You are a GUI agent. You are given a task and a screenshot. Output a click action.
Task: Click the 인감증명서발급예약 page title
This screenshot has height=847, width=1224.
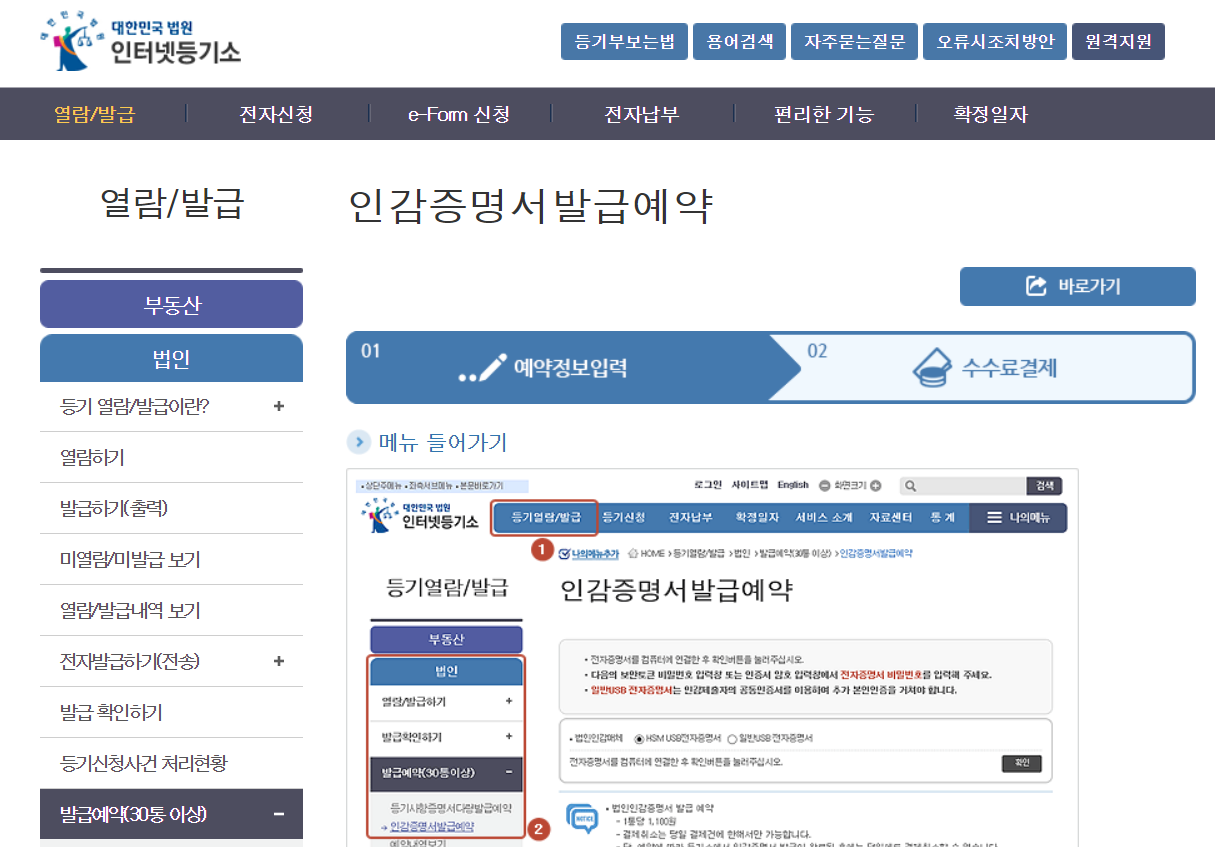tap(531, 206)
